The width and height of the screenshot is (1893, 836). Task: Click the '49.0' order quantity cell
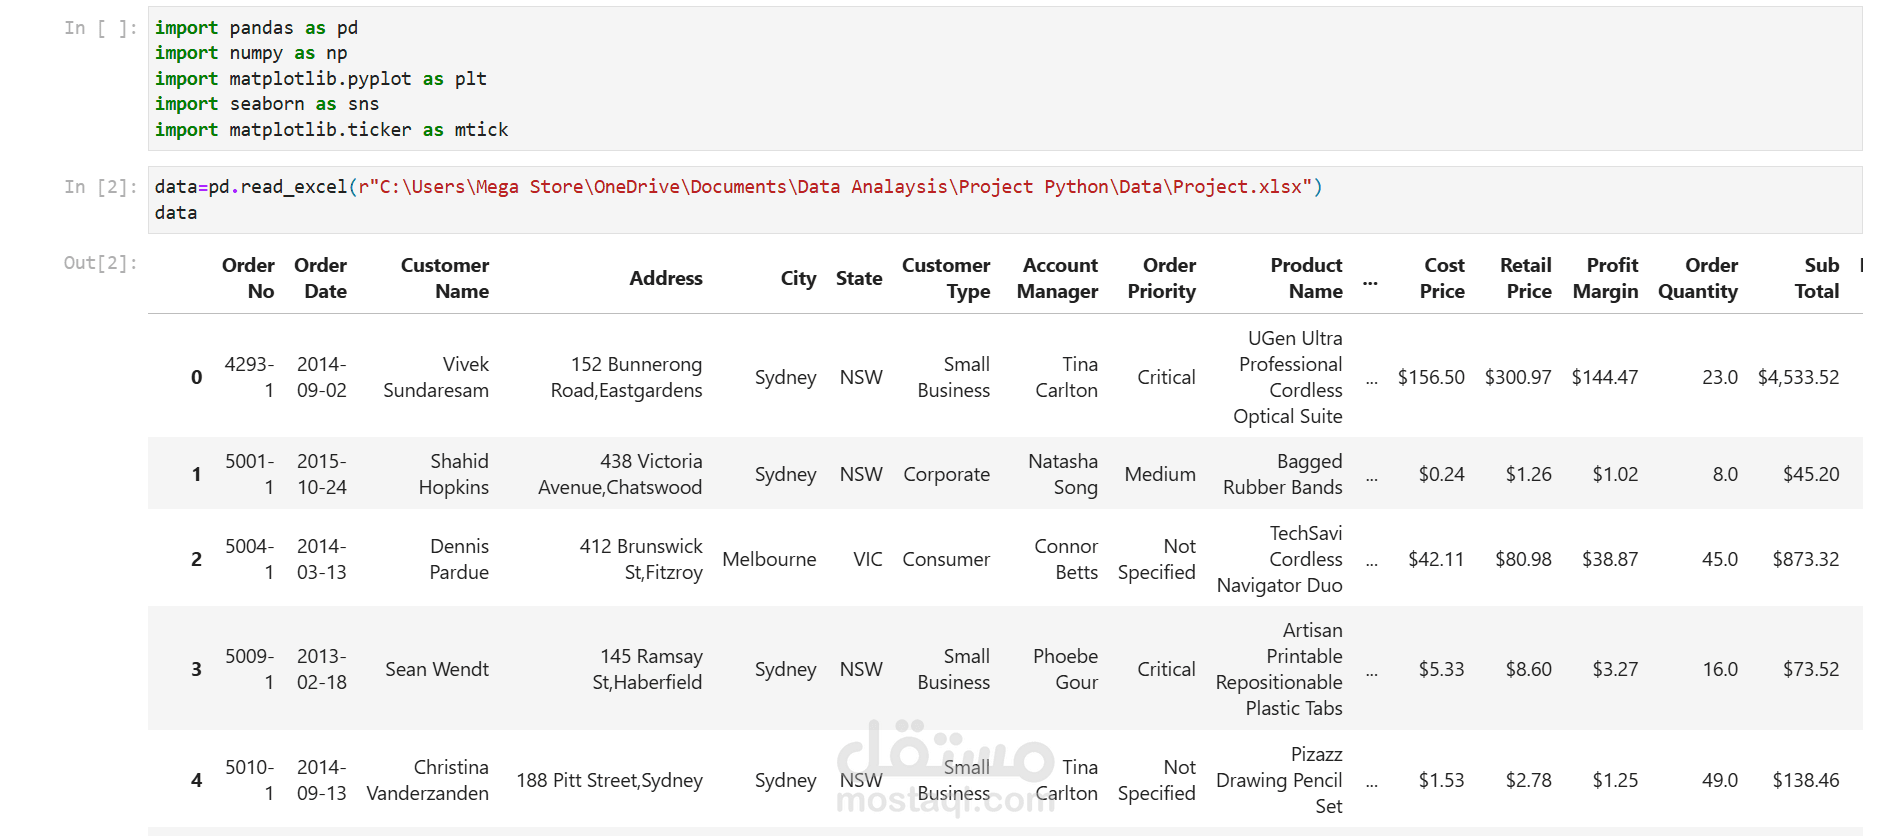tap(1720, 780)
